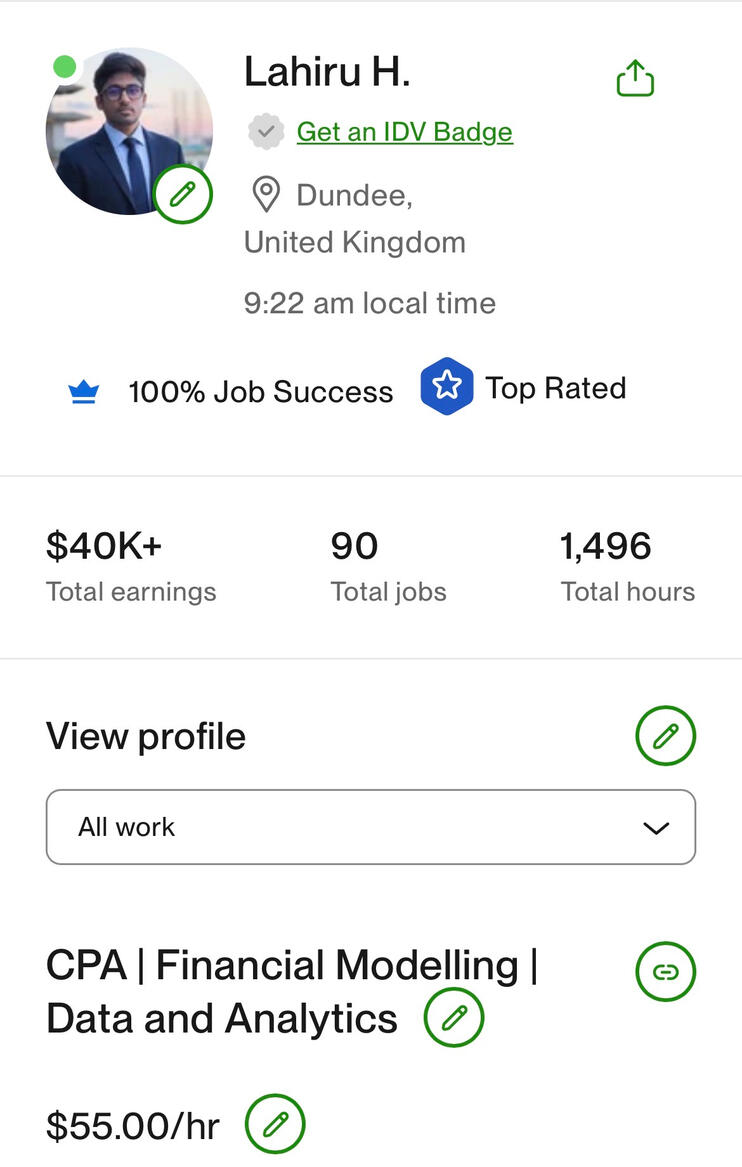This screenshot has width=742, height=1167.
Task: Edit profile photo via pencil icon
Action: (182, 194)
